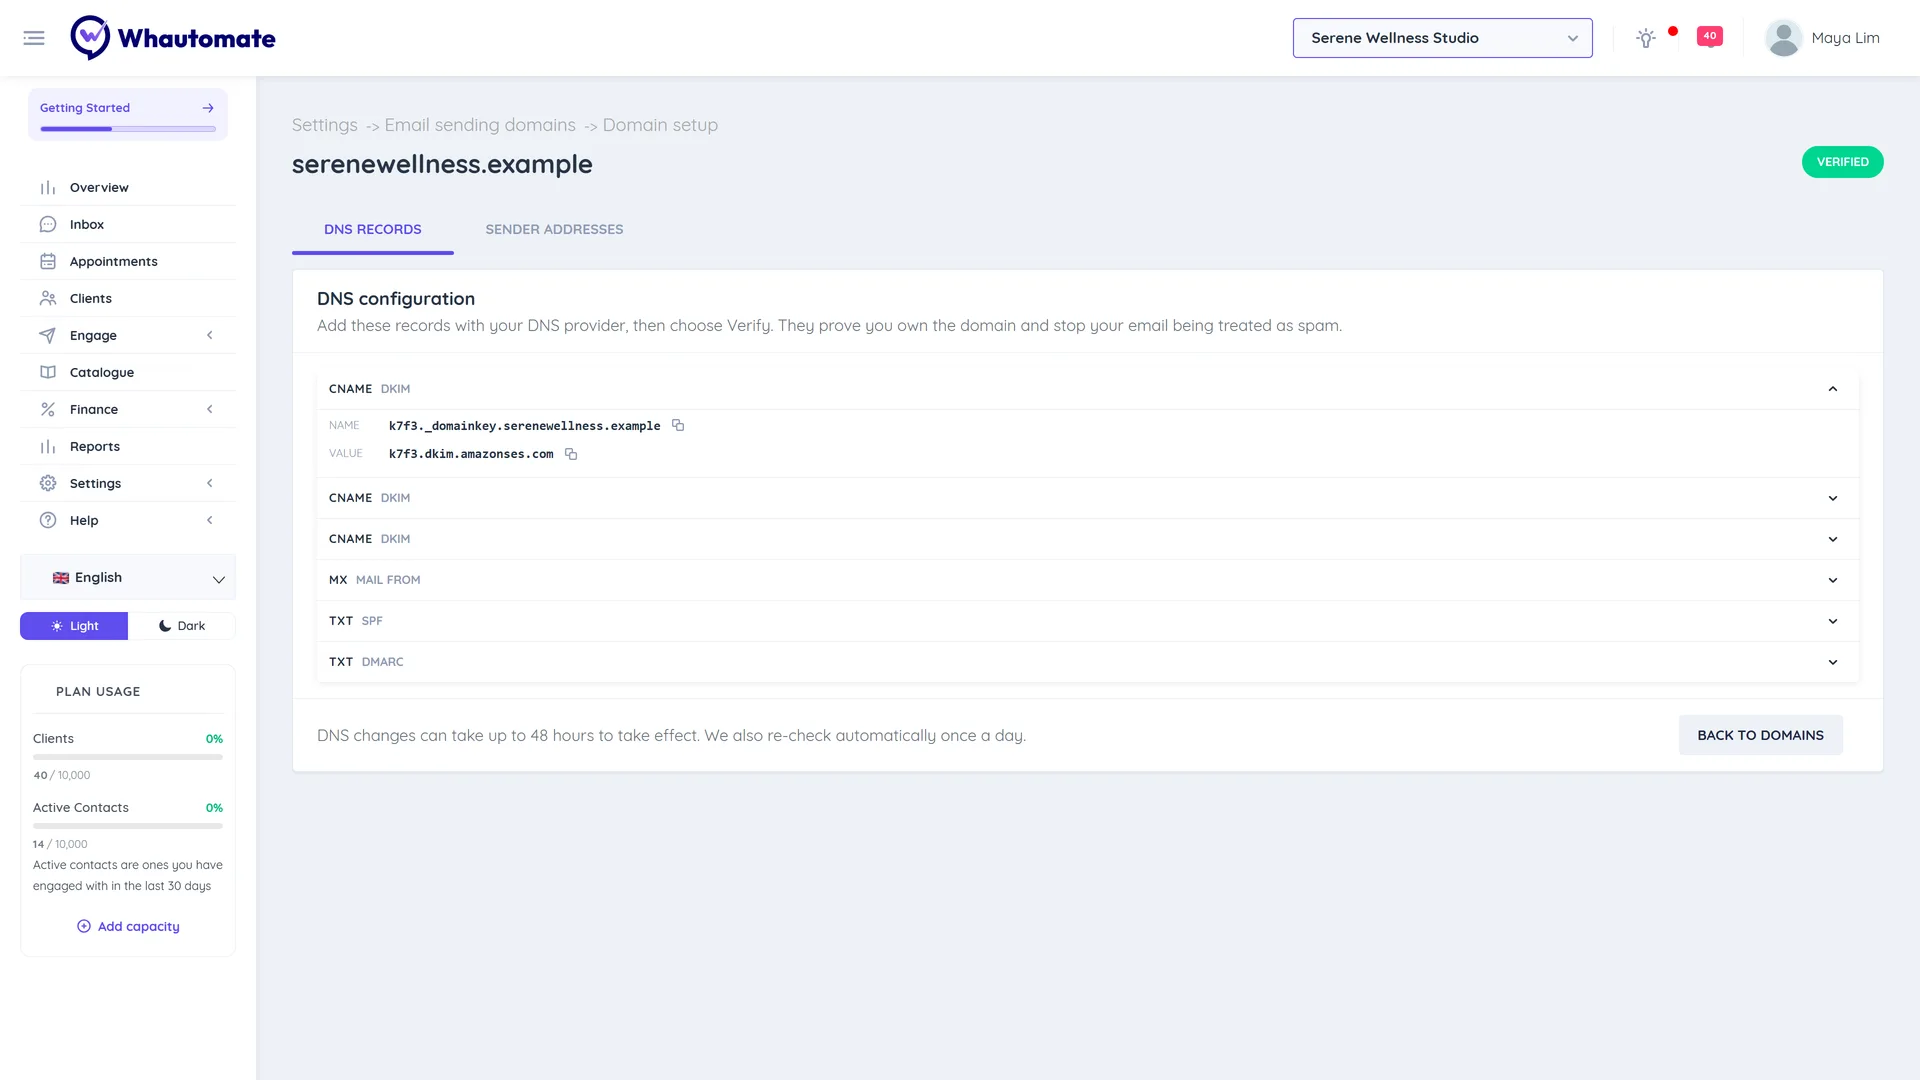Open the Serene Wellness Studio dropdown
The image size is (1920, 1080).
click(1442, 38)
